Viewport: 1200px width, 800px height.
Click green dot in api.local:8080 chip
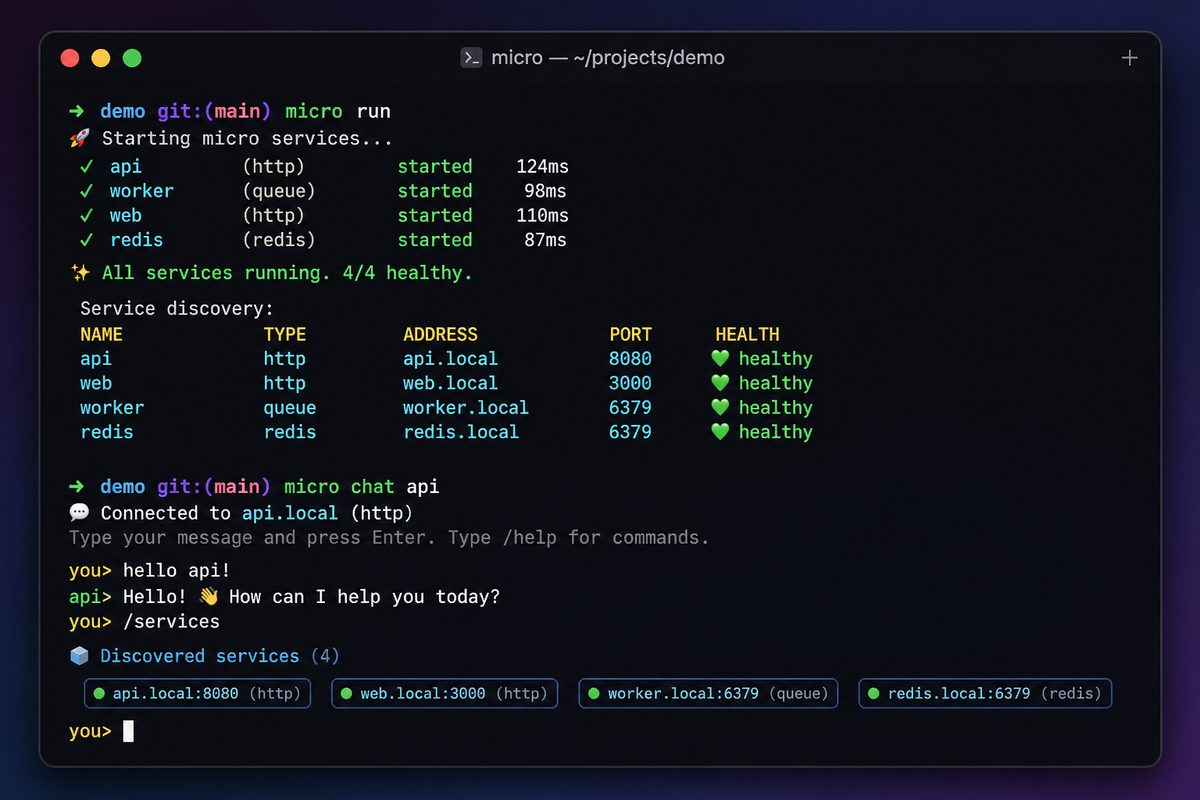(99, 693)
